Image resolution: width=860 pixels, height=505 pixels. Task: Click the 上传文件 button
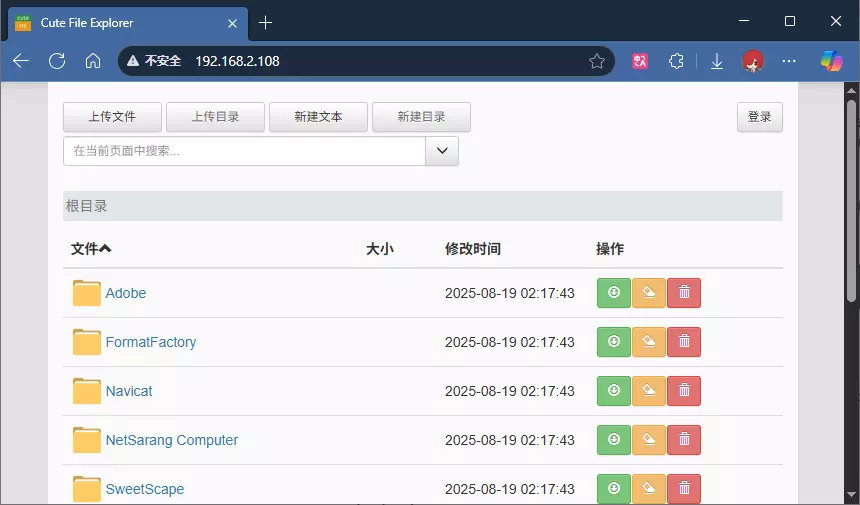[x=112, y=117]
